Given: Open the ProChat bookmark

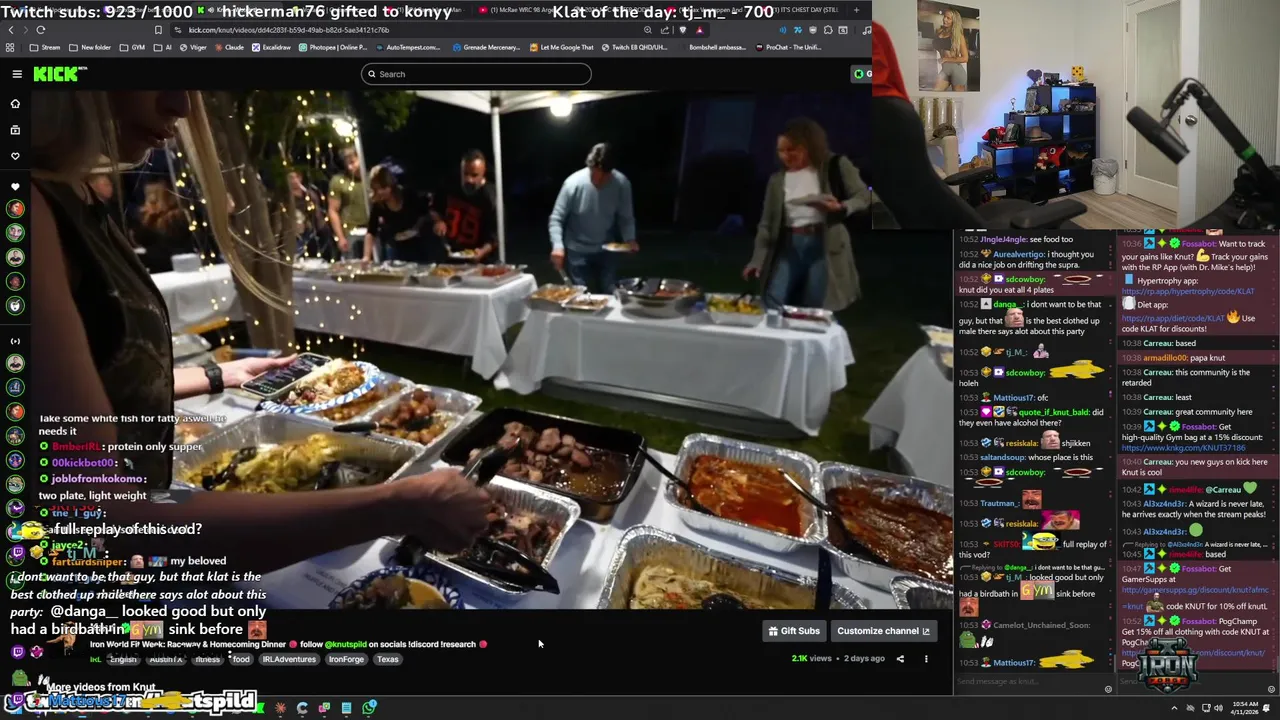Looking at the screenshot, I should point(787,47).
